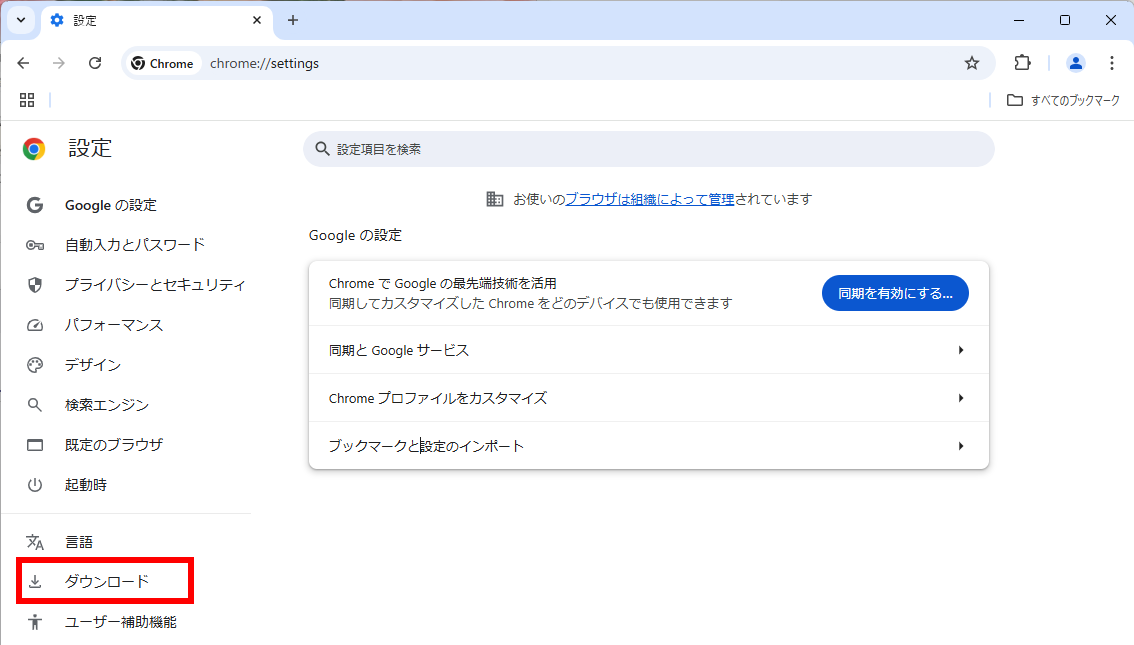This screenshot has width=1134, height=645.
Task: Open 起動時 in sidebar
Action: pyautogui.click(x=86, y=485)
